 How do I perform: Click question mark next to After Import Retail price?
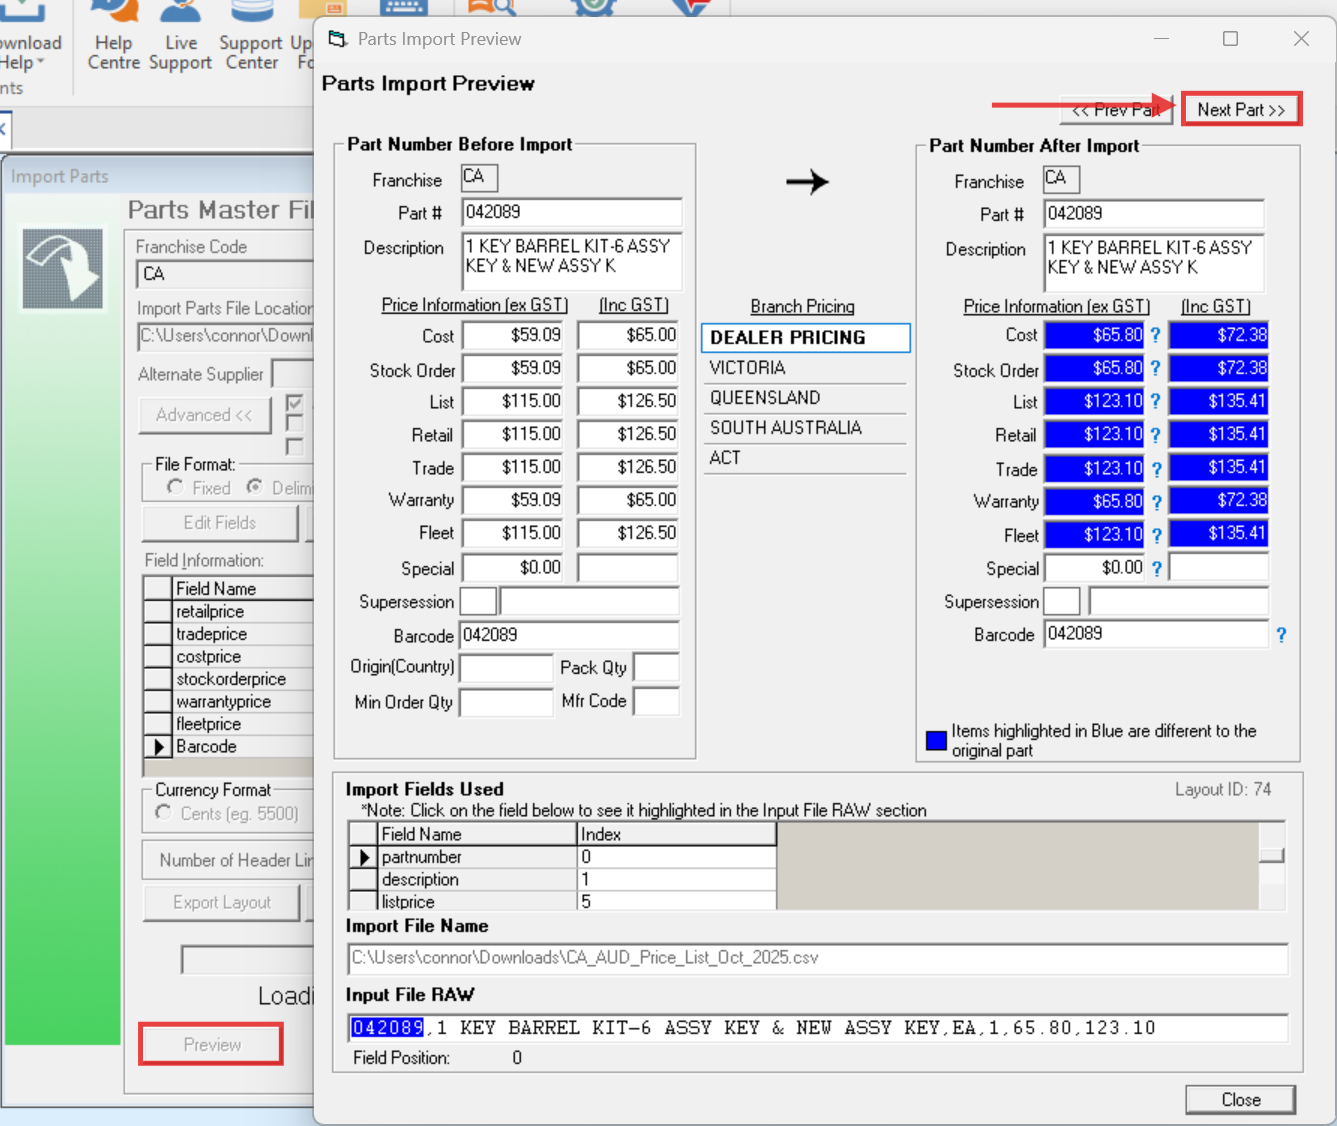click(1156, 435)
